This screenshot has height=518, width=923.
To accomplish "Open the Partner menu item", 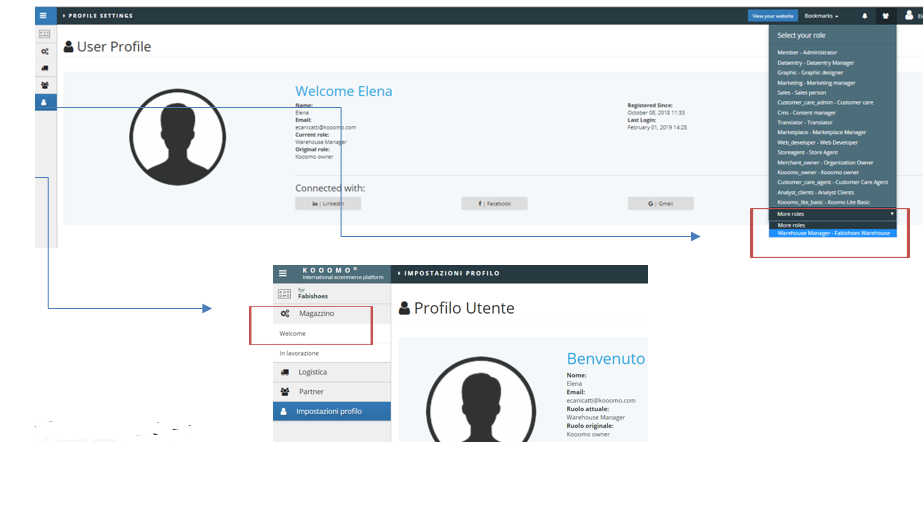I will 332,391.
